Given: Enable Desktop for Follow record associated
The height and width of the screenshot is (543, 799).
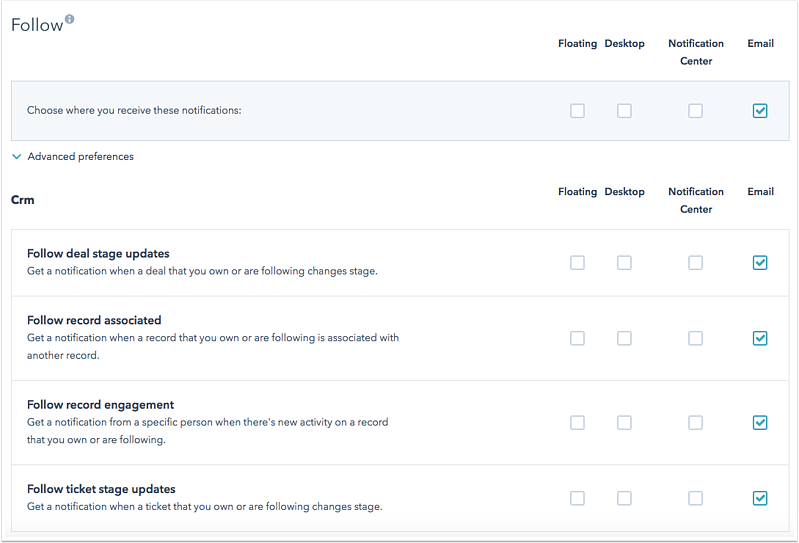Looking at the screenshot, I should click(624, 339).
